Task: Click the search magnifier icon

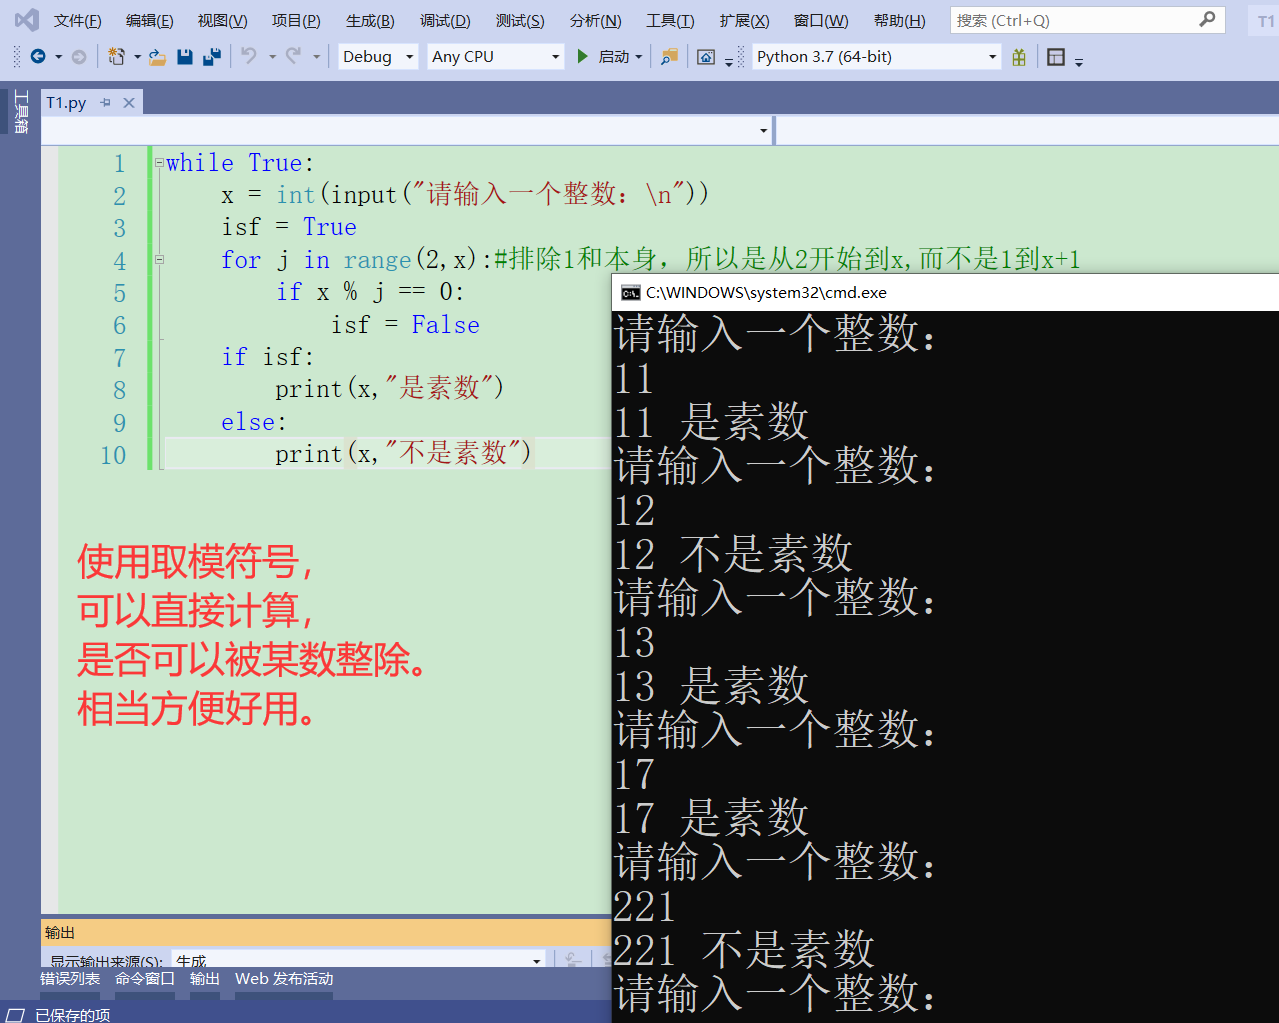Action: (1208, 19)
